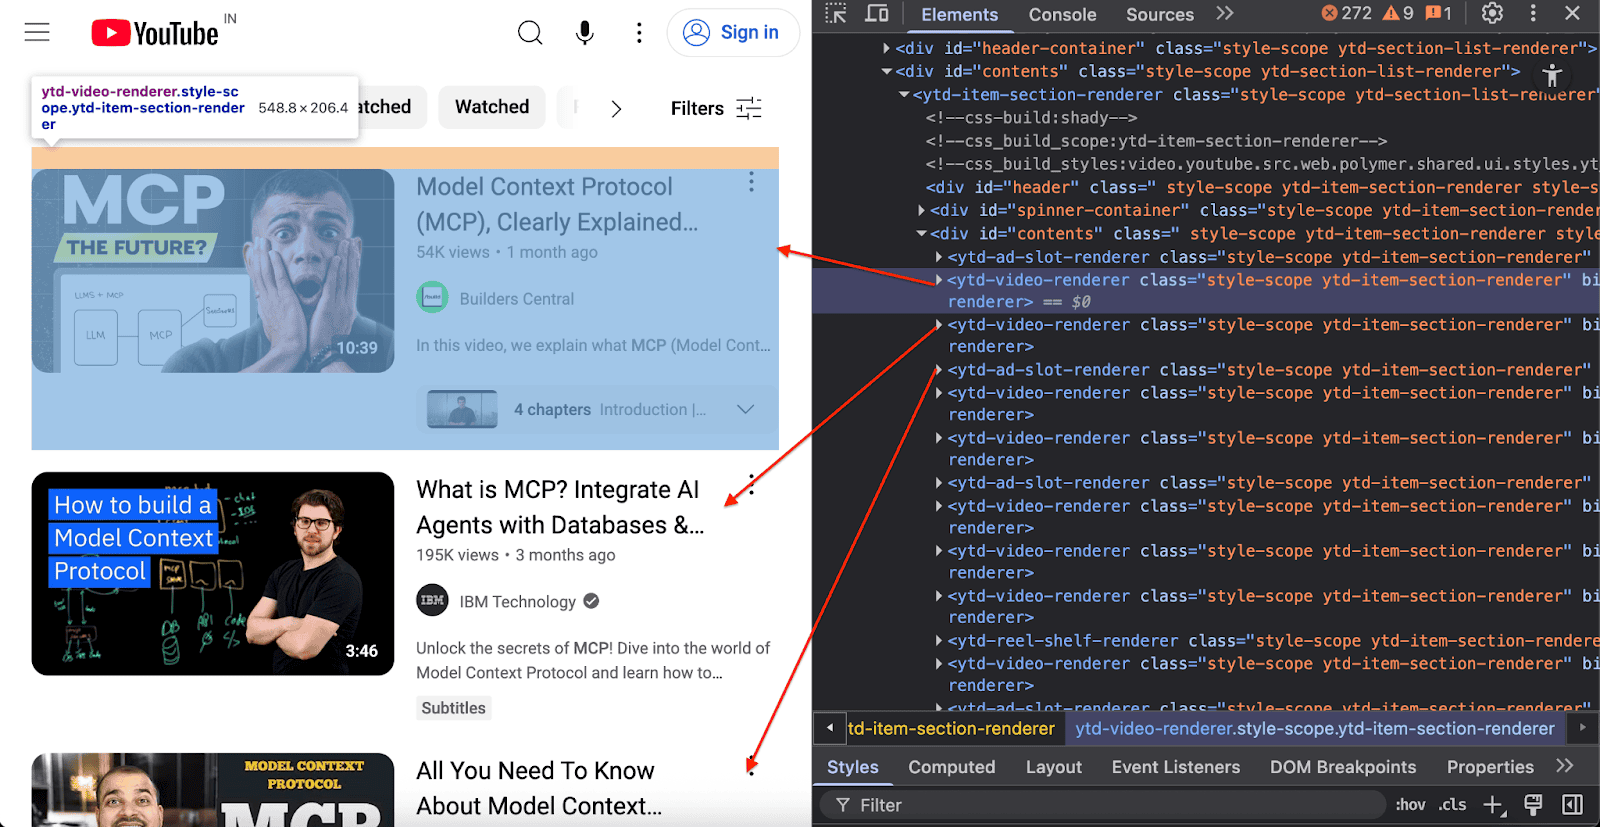Open the YouTube hamburger guide menu
Screen dimensions: 1600x827
37,32
